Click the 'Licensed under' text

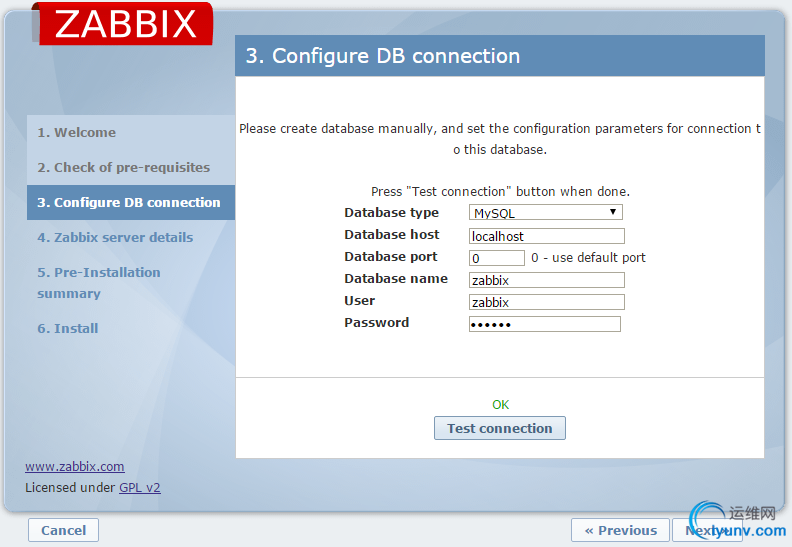coord(70,487)
